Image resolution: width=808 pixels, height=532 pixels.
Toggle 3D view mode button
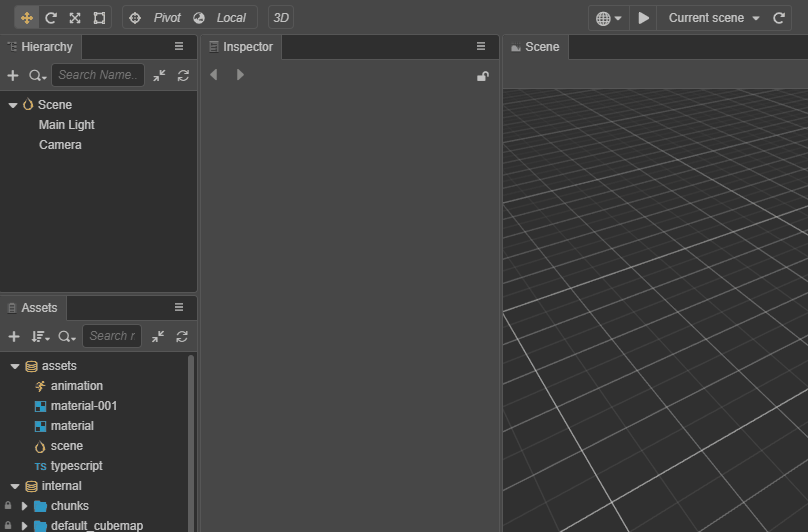[x=281, y=18]
